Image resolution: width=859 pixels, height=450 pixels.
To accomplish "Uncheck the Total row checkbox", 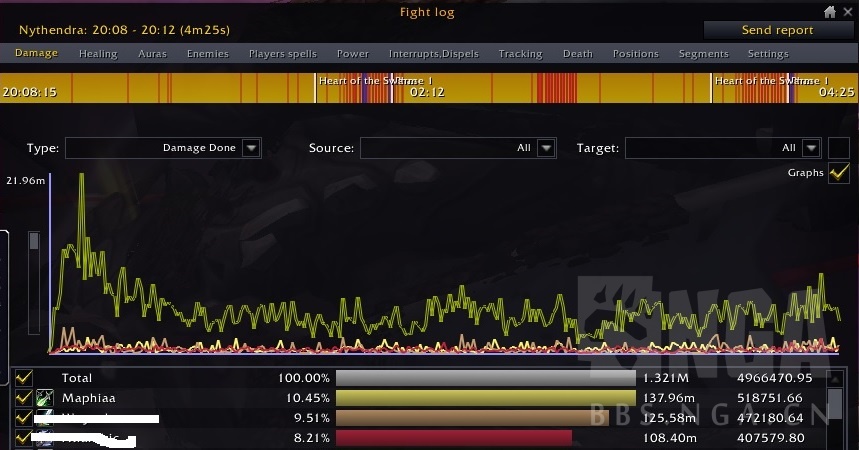I will click(24, 378).
